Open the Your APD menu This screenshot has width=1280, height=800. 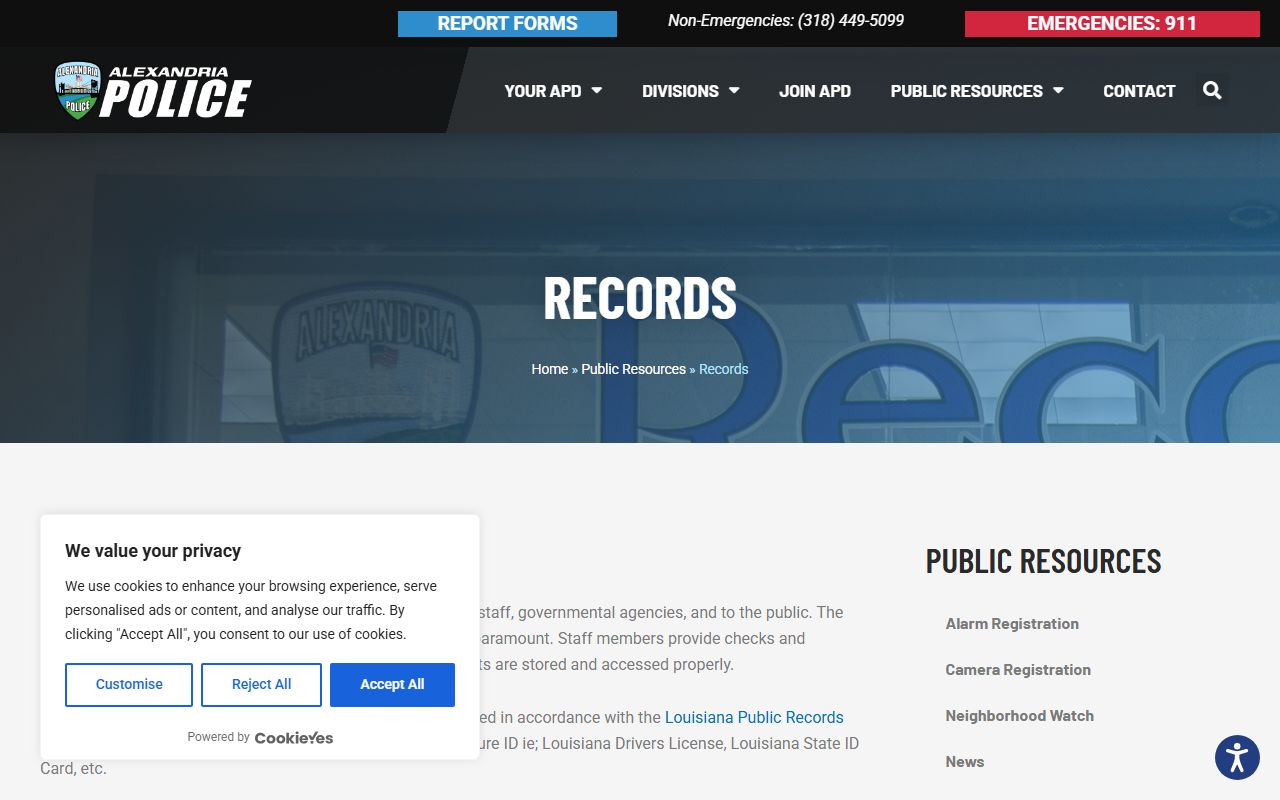point(553,91)
